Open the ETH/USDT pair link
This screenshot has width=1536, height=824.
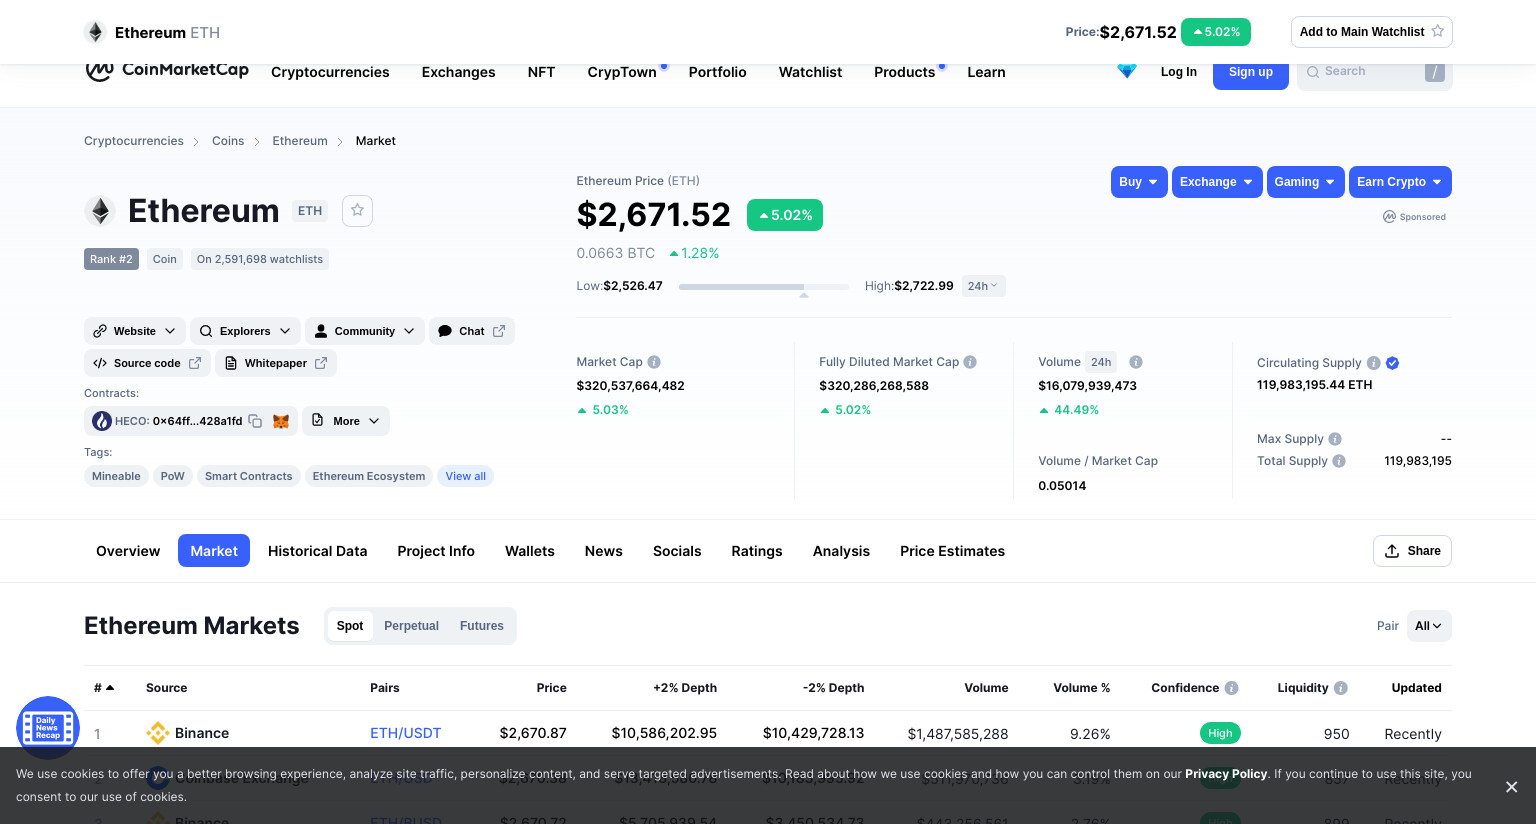point(405,733)
